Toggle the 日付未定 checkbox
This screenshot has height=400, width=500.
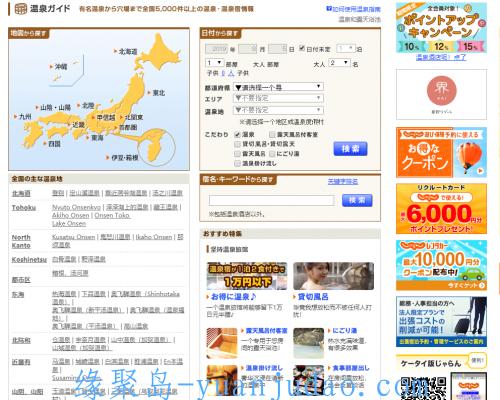(302, 48)
